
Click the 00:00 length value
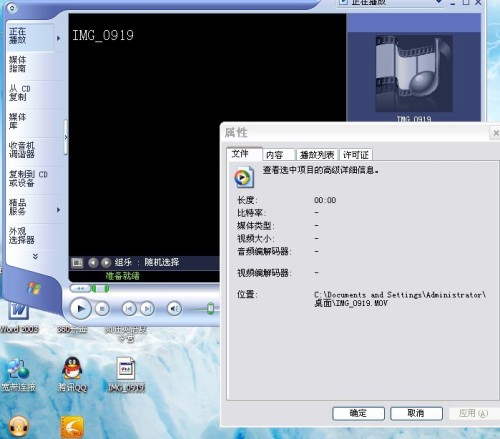coord(325,200)
